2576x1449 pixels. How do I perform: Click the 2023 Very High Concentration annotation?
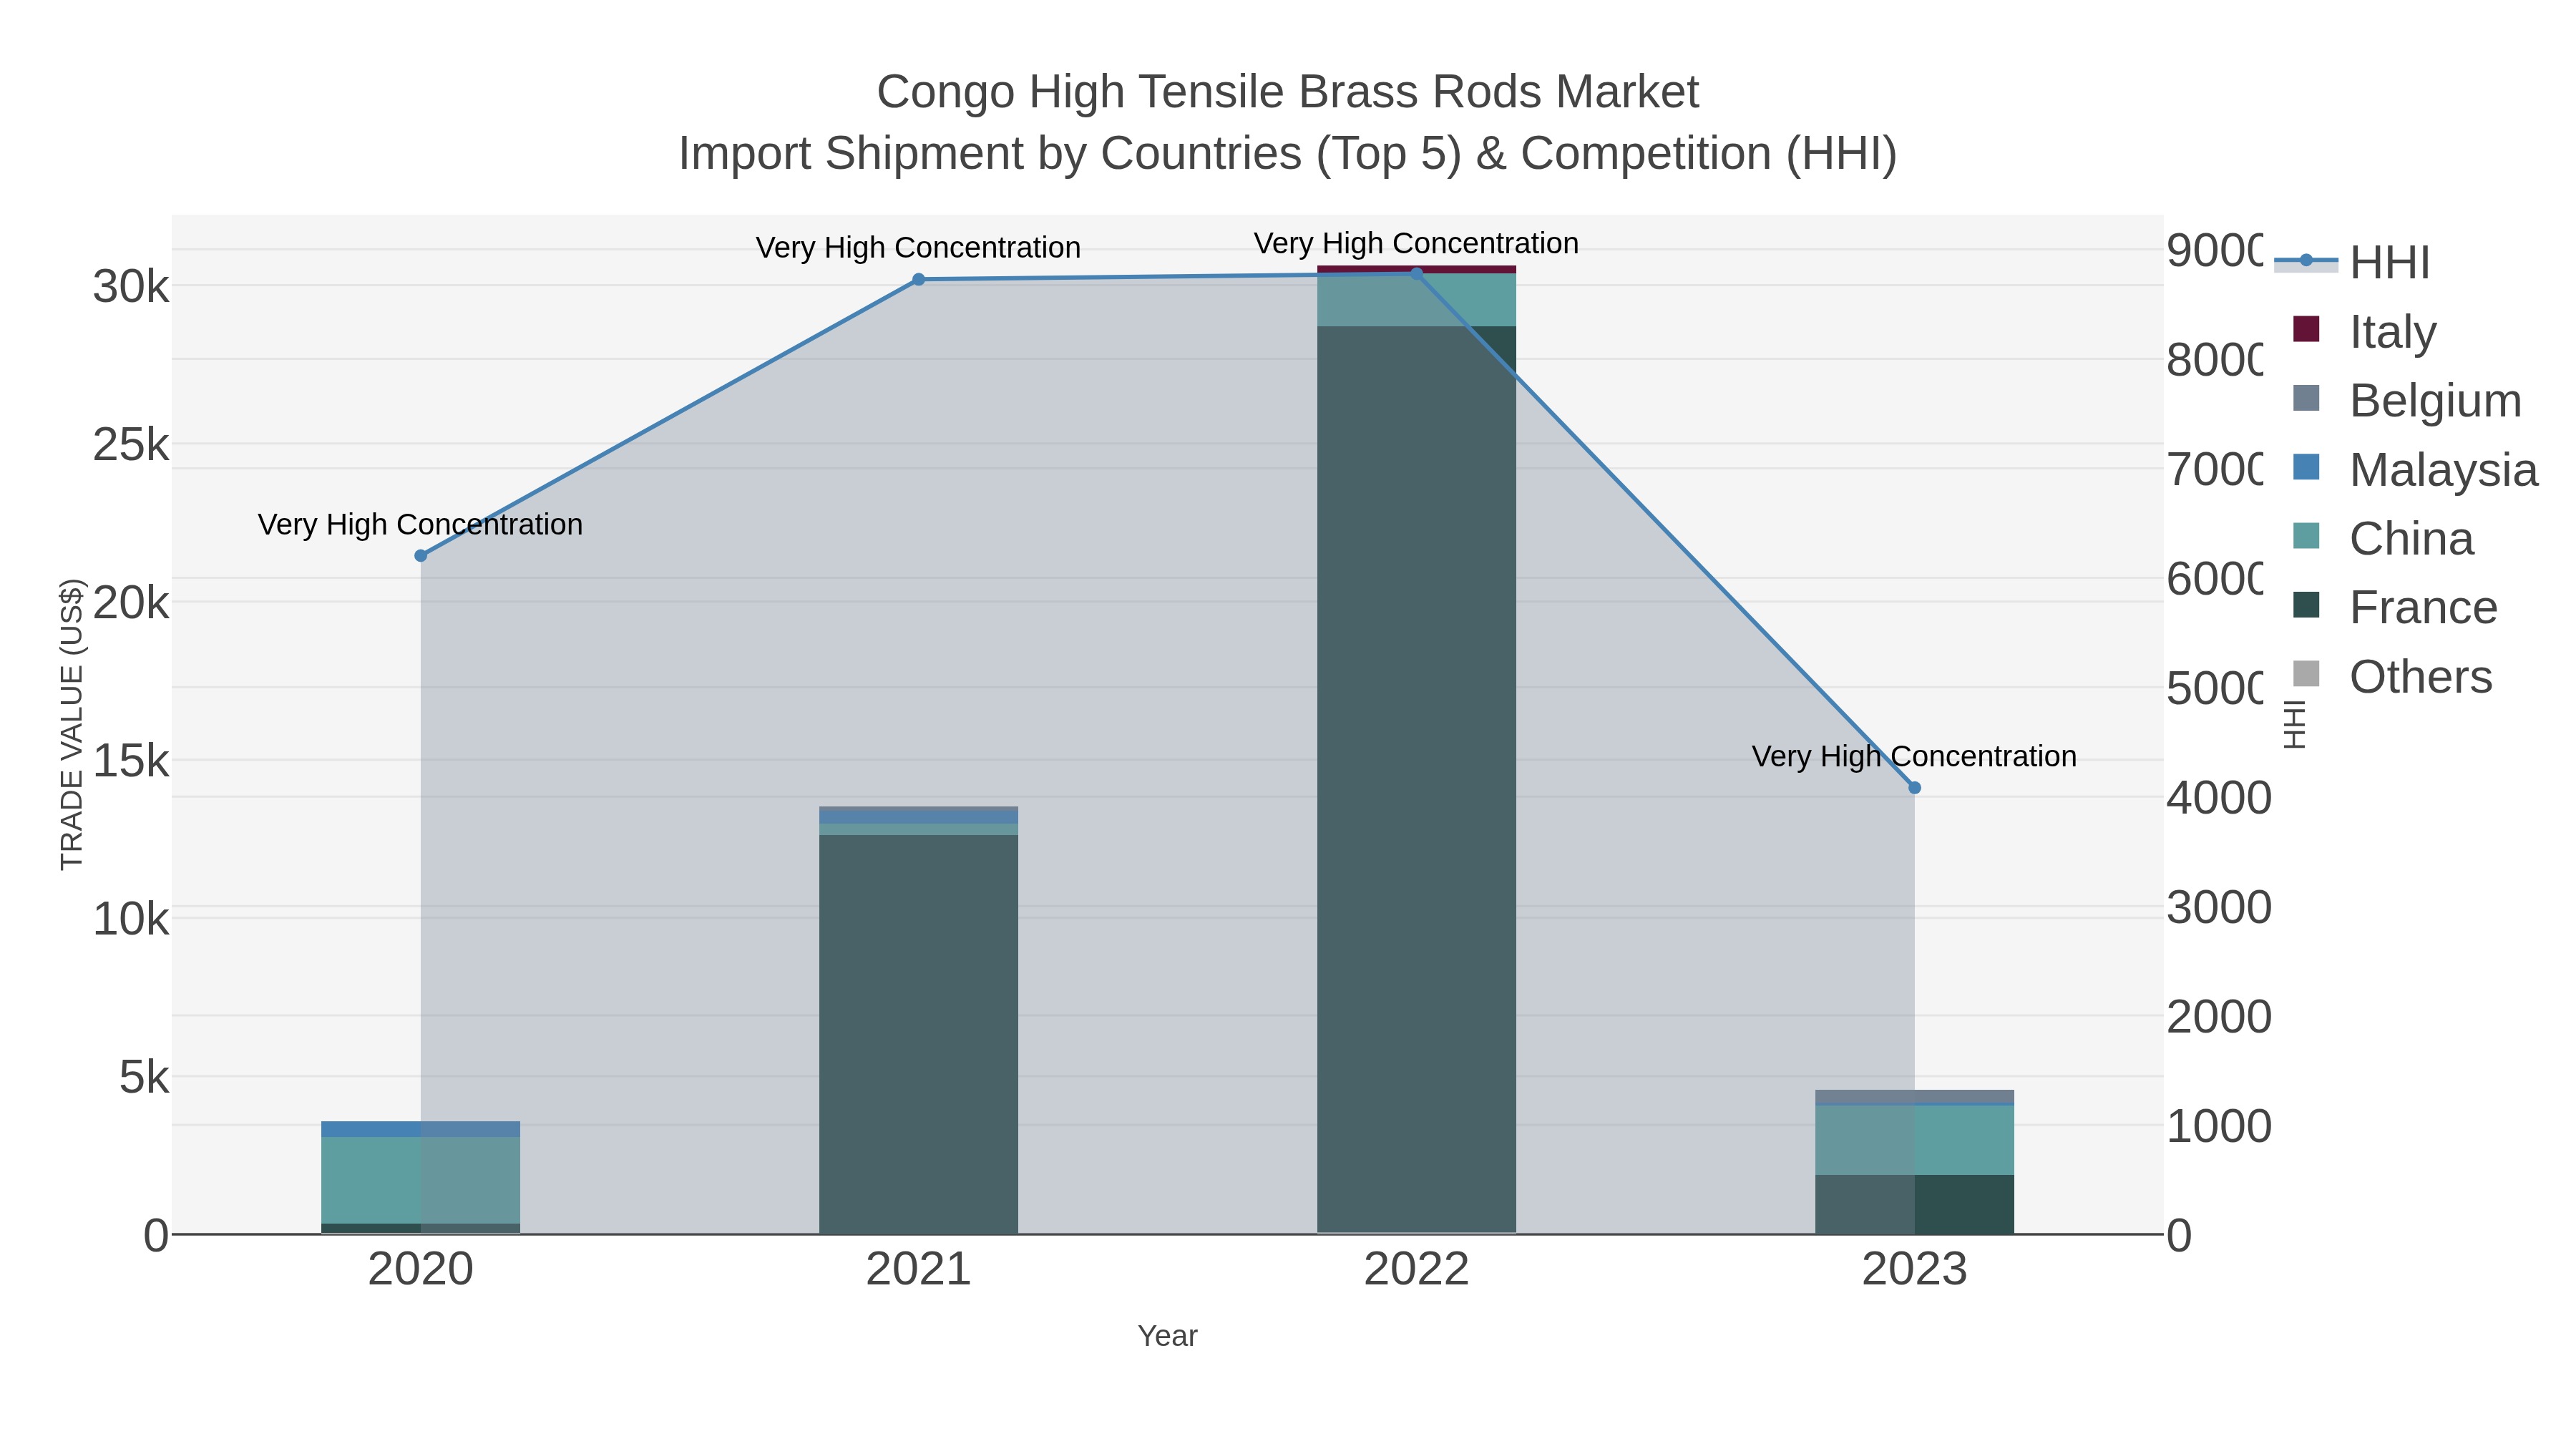pyautogui.click(x=1915, y=757)
